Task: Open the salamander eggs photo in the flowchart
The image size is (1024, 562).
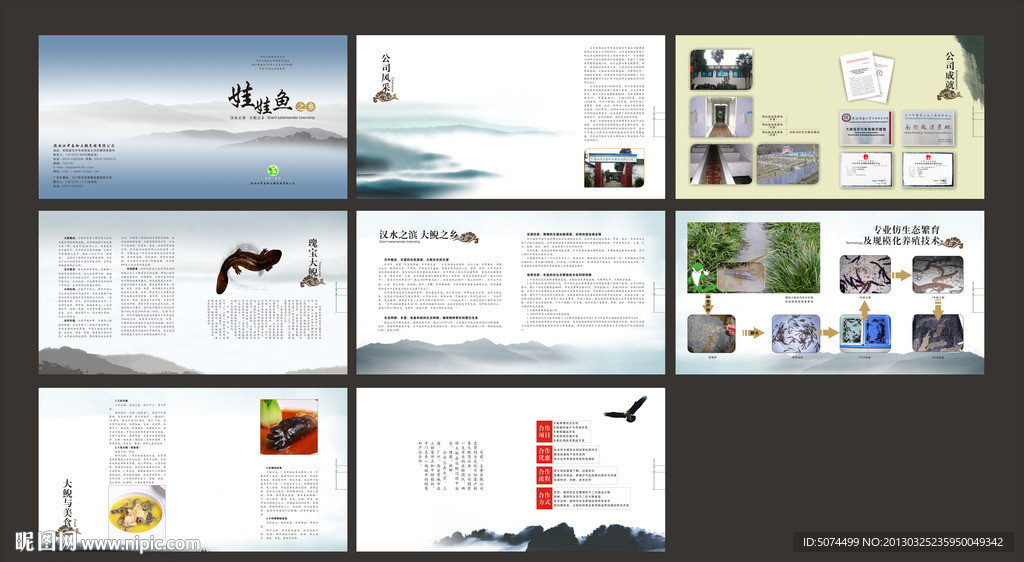Action: point(711,334)
